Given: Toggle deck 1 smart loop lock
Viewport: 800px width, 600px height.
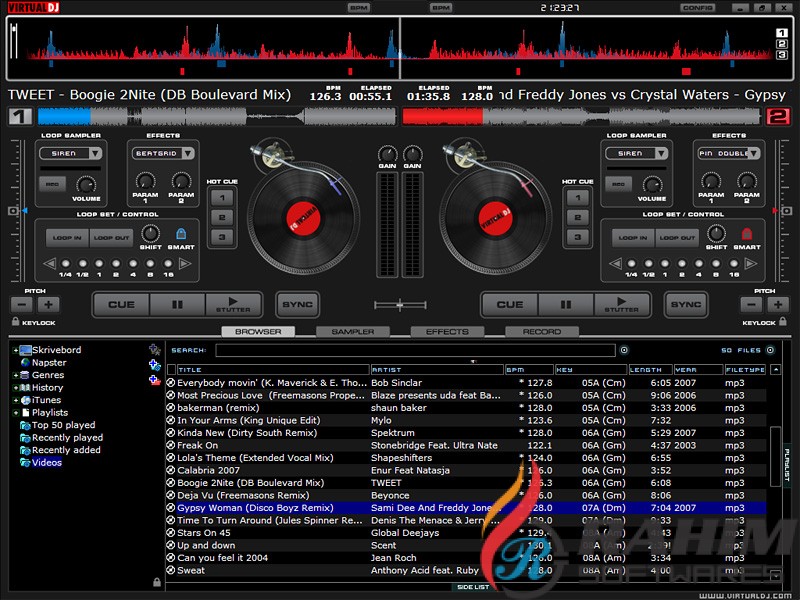Looking at the screenshot, I should click(x=181, y=234).
